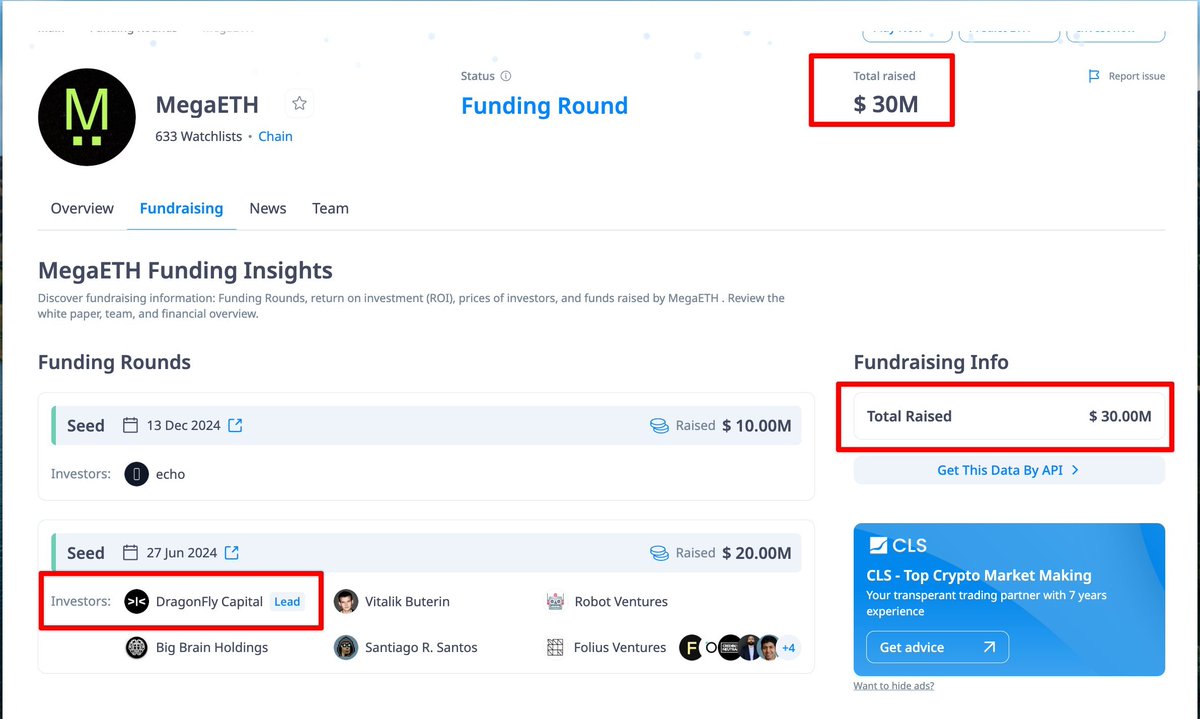Switch to the Overview tab
Screen dimensions: 1200x719
[82, 208]
